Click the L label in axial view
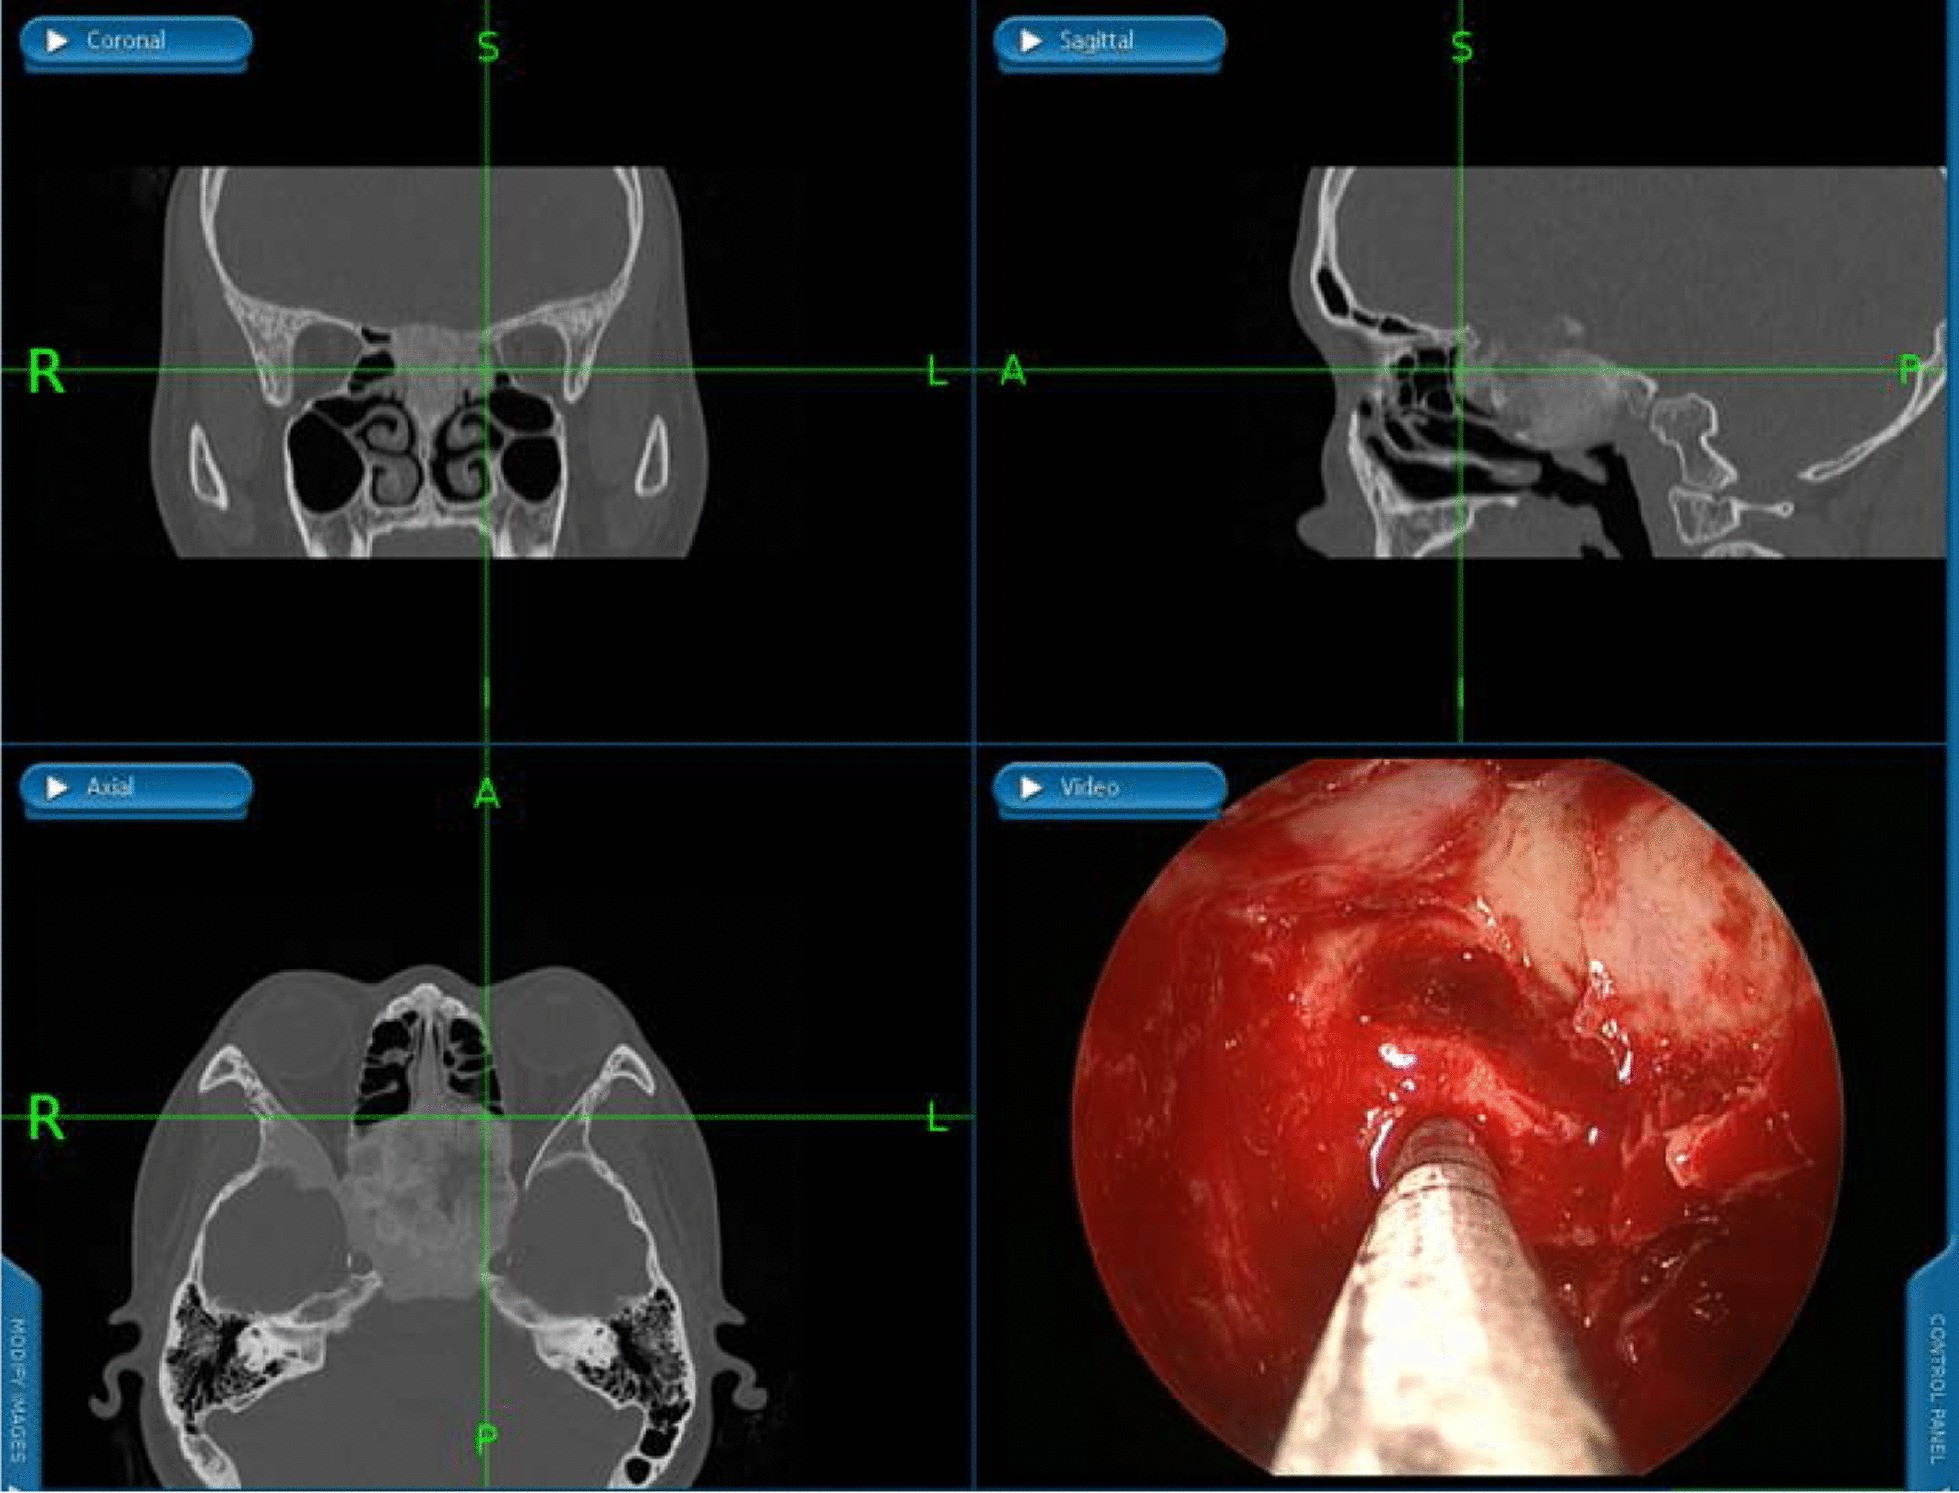 pyautogui.click(x=937, y=1117)
